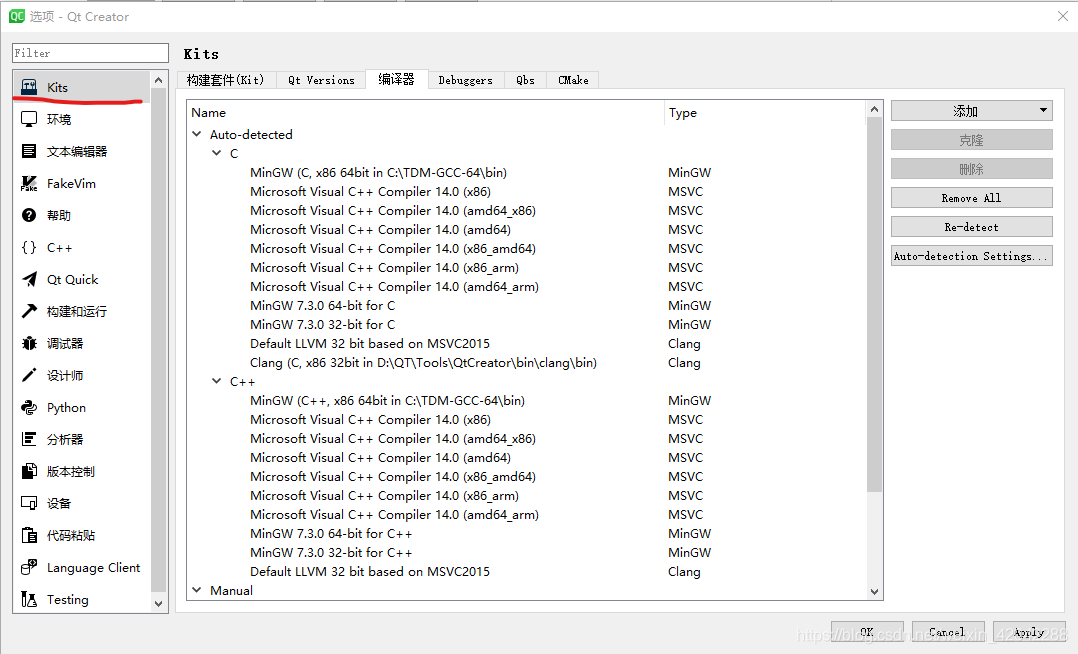Collapse the Auto-detected tree node
Image resolution: width=1078 pixels, height=654 pixels.
(x=197, y=134)
